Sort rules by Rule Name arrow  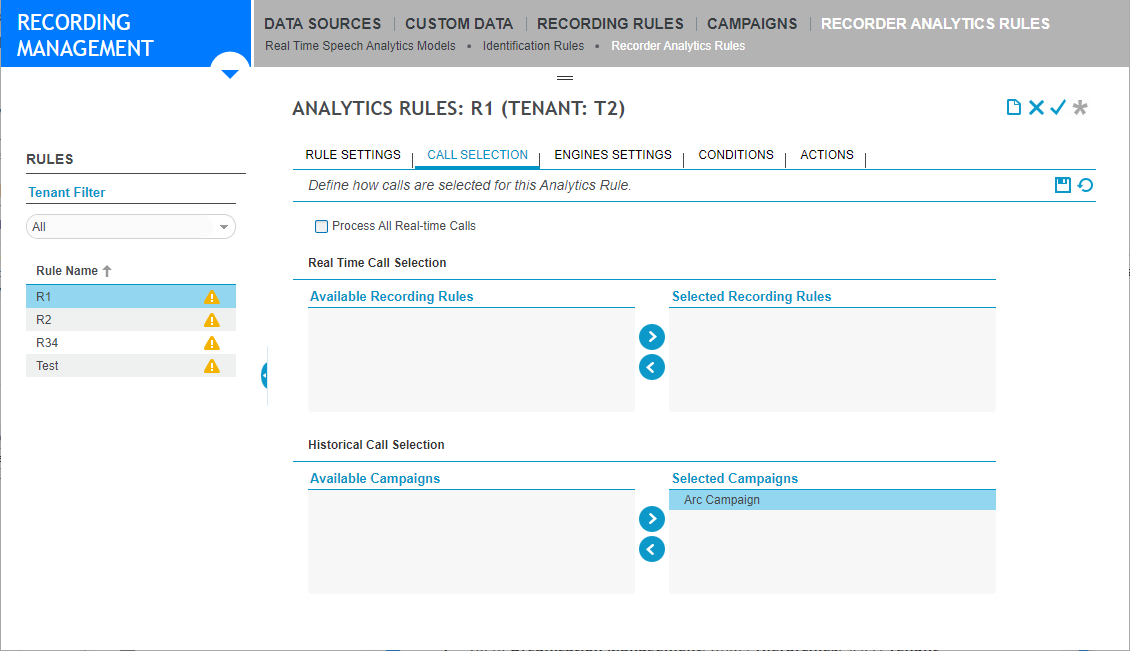tap(107, 271)
